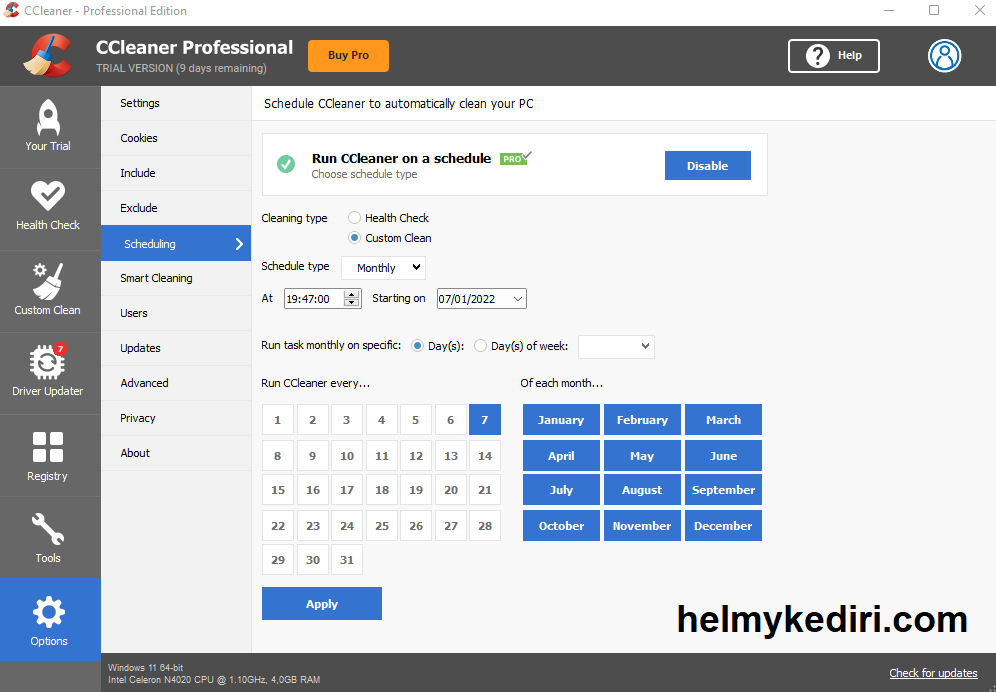
Task: Open Registry grid icon
Action: coord(48,447)
